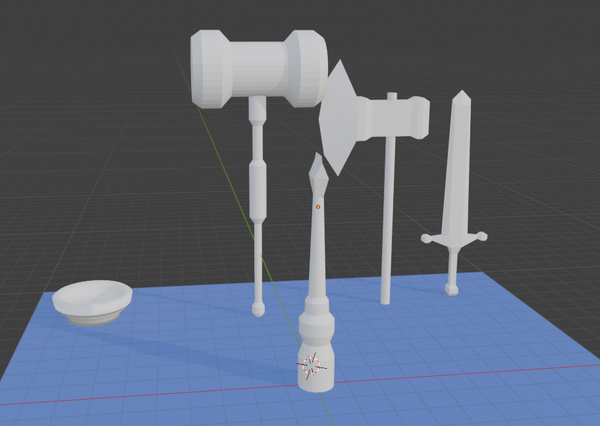Click the sword's crossguard

click(x=454, y=238)
